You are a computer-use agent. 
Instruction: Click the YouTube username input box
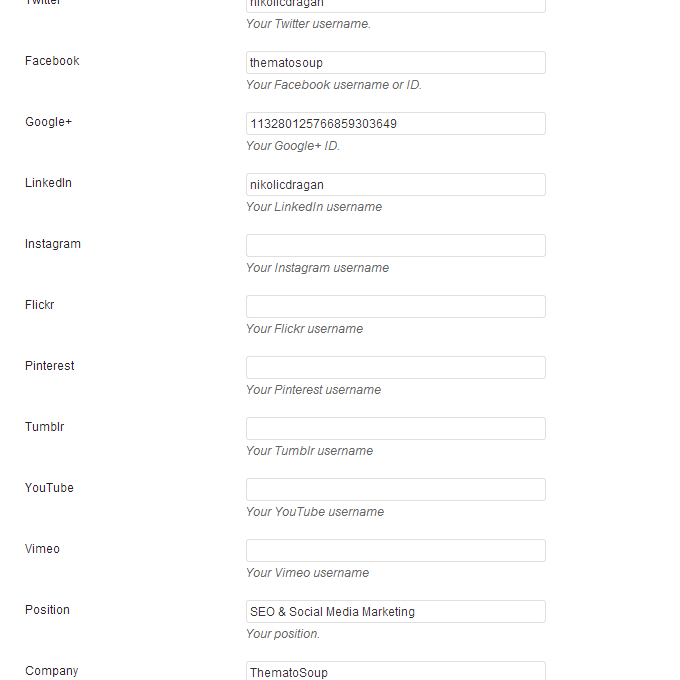[x=395, y=490]
